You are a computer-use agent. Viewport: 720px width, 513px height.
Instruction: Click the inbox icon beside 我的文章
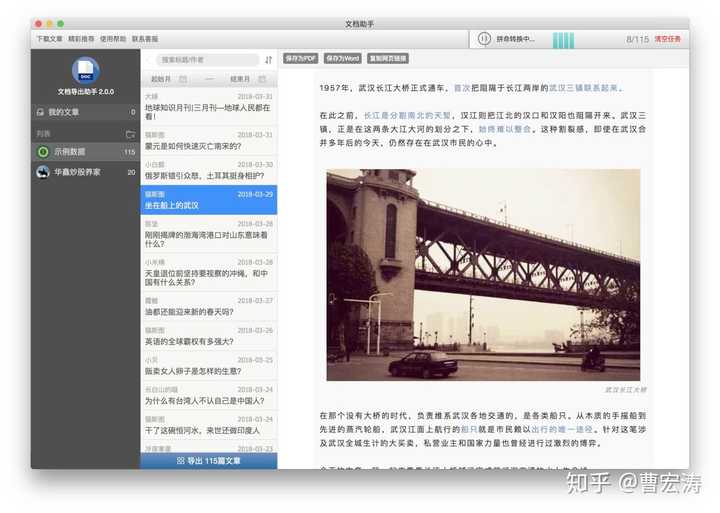click(x=40, y=112)
